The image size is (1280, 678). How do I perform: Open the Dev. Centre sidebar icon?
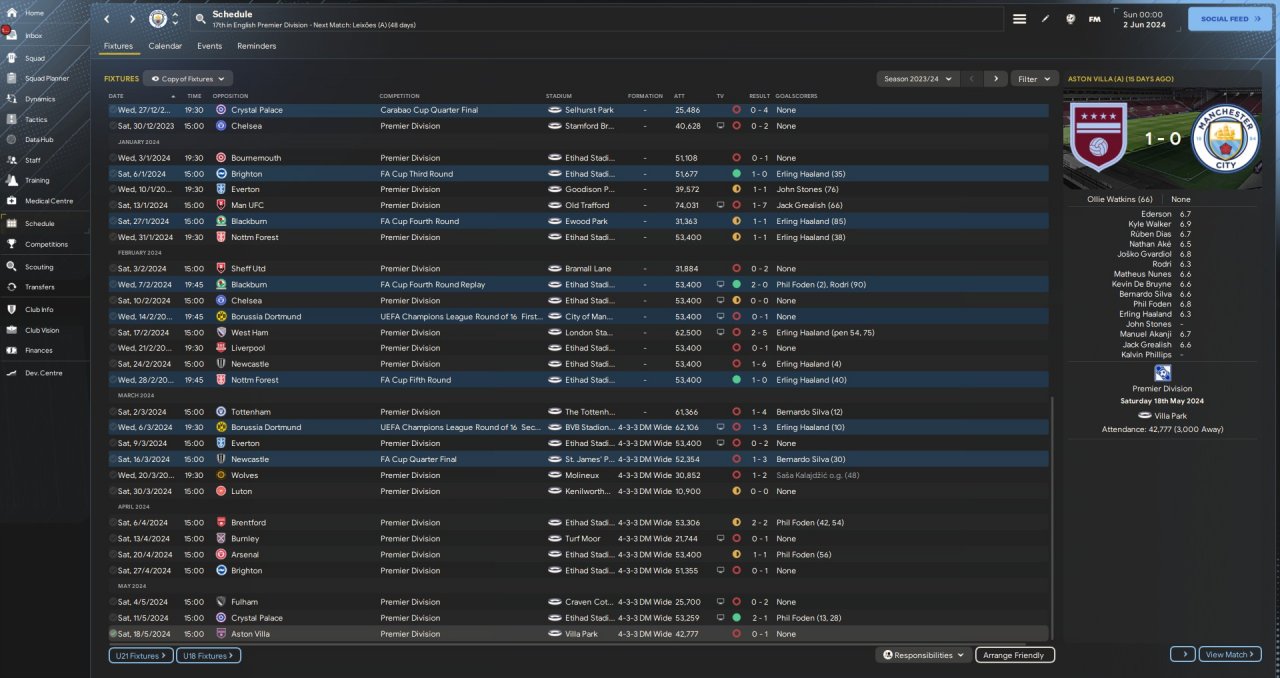tap(10, 373)
